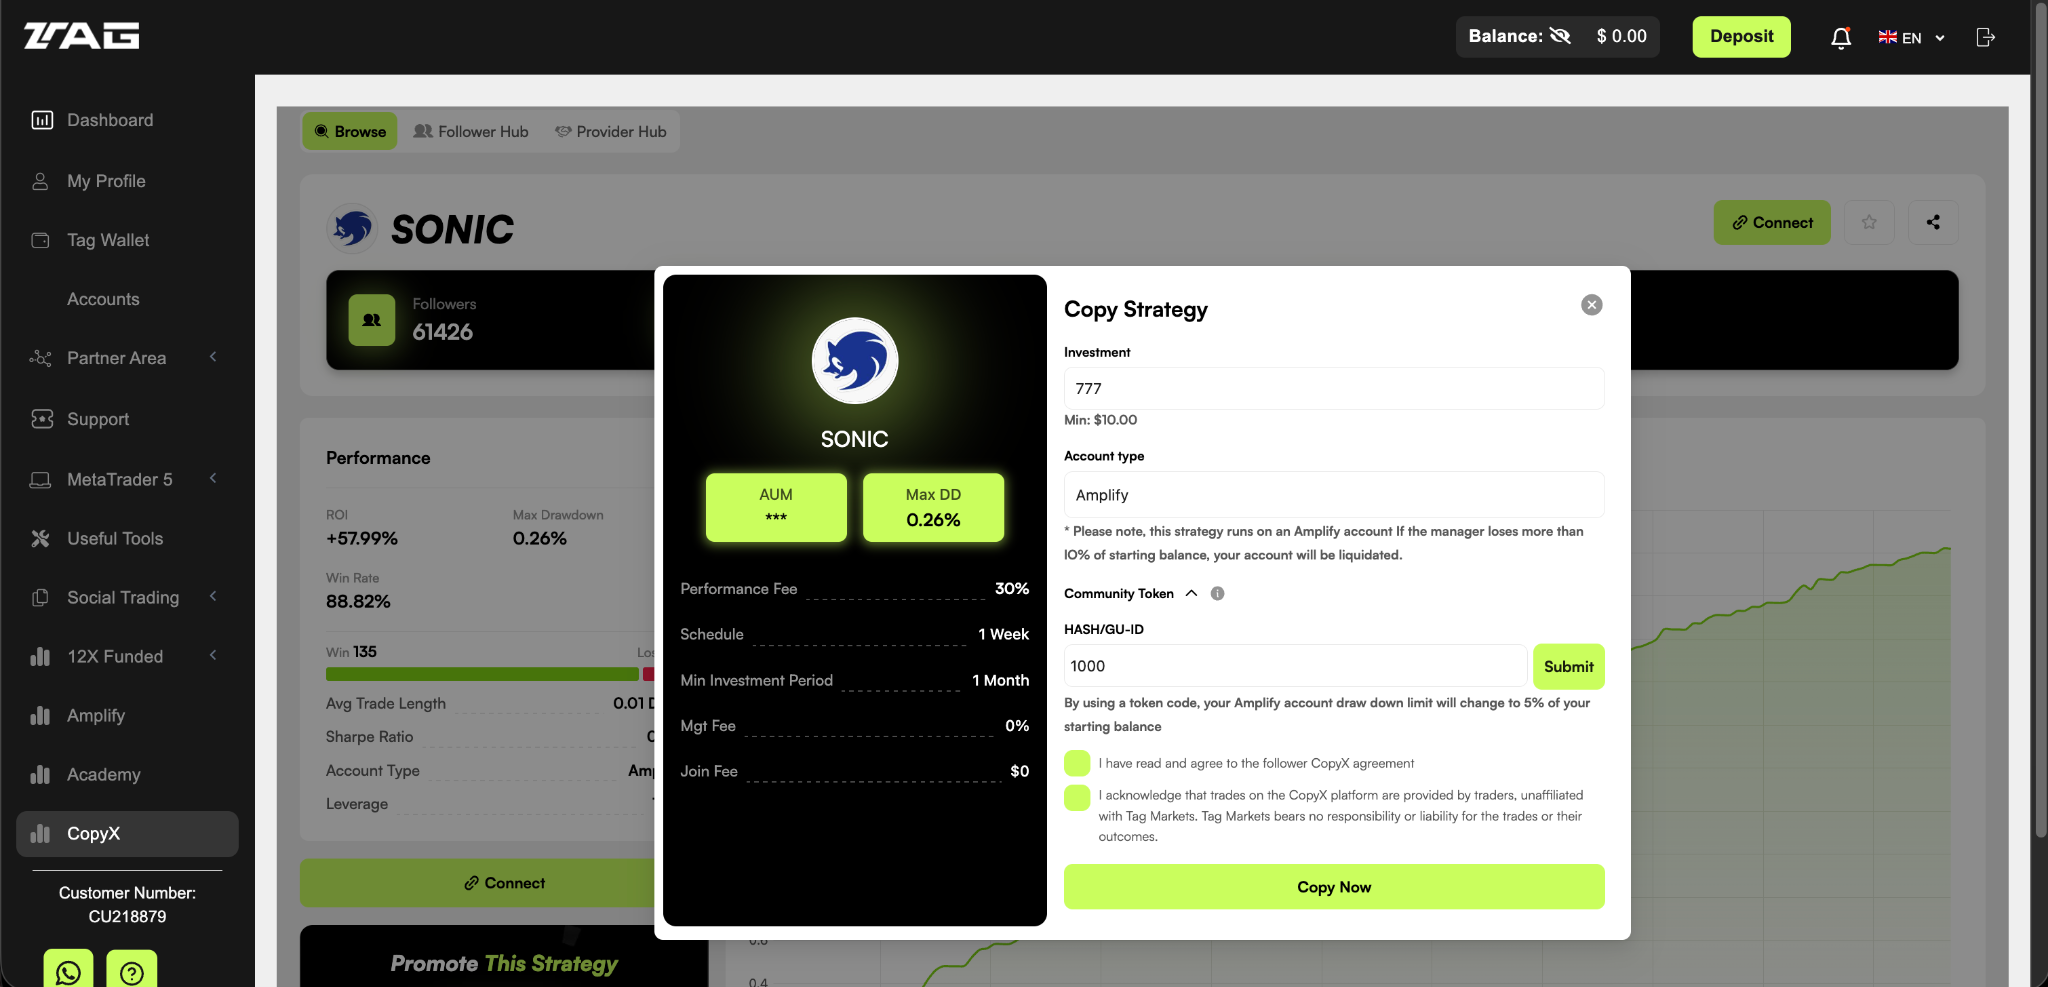Toggle the balance visibility eye icon
This screenshot has height=987, width=2048.
[x=1561, y=35]
